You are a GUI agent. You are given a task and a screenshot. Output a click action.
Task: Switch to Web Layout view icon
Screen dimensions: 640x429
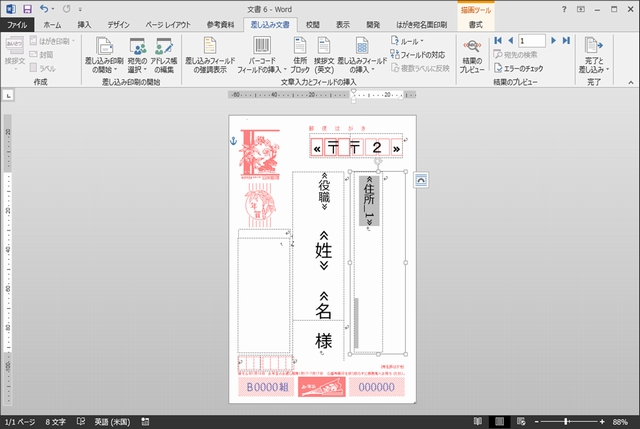(x=521, y=421)
